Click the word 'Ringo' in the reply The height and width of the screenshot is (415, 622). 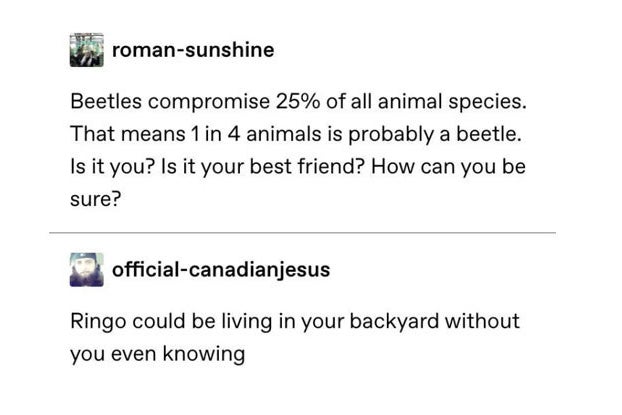[x=98, y=321]
